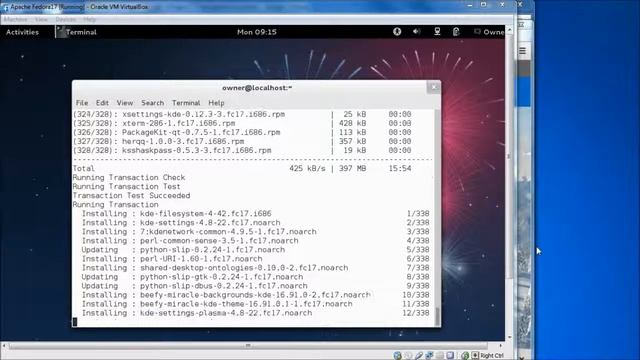
Task: Click the Running Transaction Check line
Action: point(129,177)
